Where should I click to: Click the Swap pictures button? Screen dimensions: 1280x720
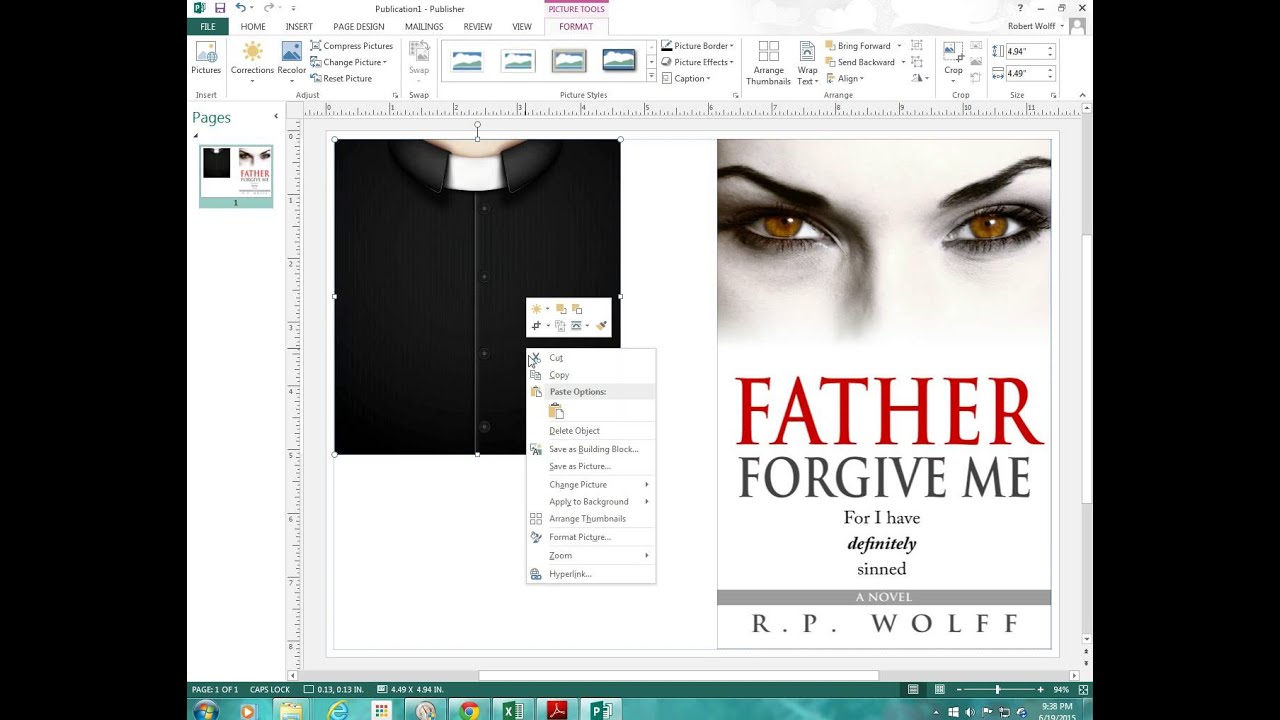coord(419,60)
